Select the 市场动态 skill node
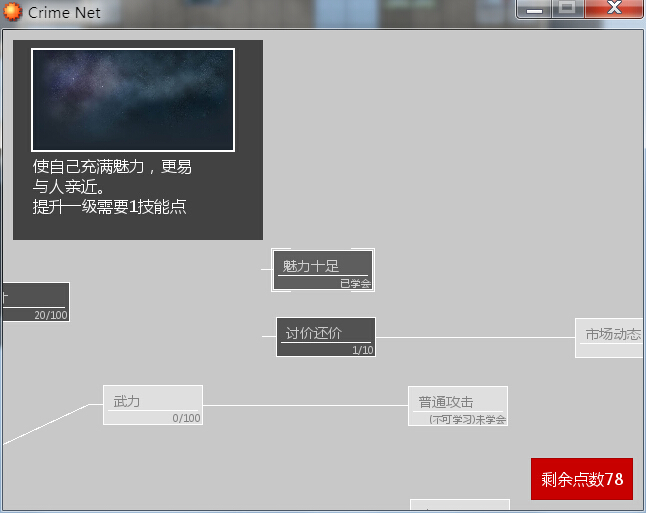This screenshot has height=513, width=646. pos(610,338)
